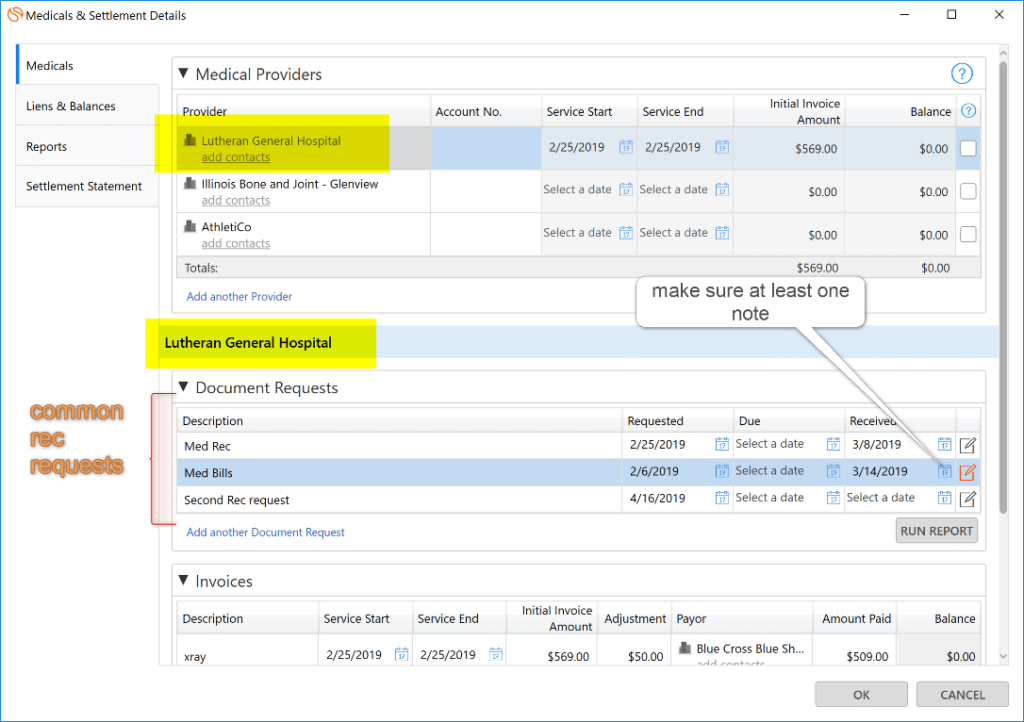Click AthletiCo provider building icon
The width and height of the screenshot is (1024, 722).
click(x=190, y=226)
